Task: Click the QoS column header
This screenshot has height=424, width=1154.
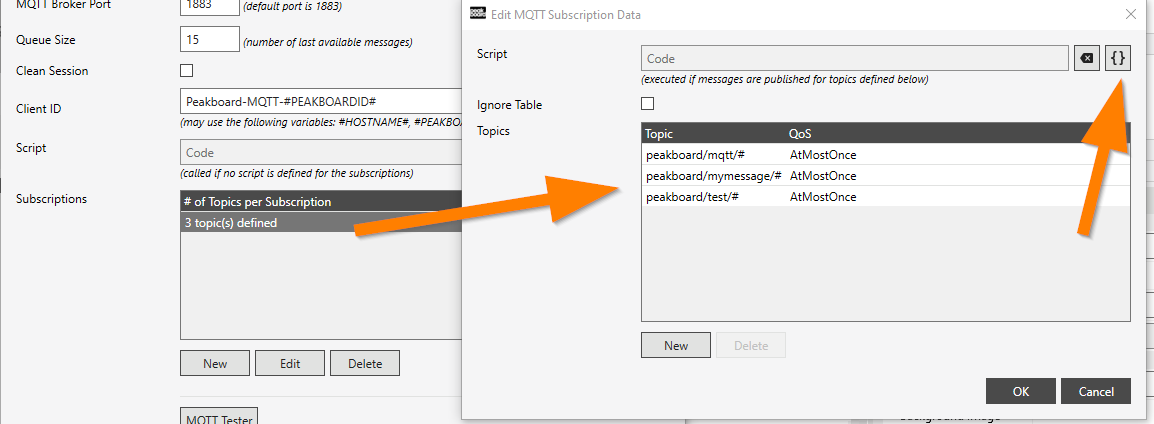Action: pyautogui.click(x=801, y=134)
